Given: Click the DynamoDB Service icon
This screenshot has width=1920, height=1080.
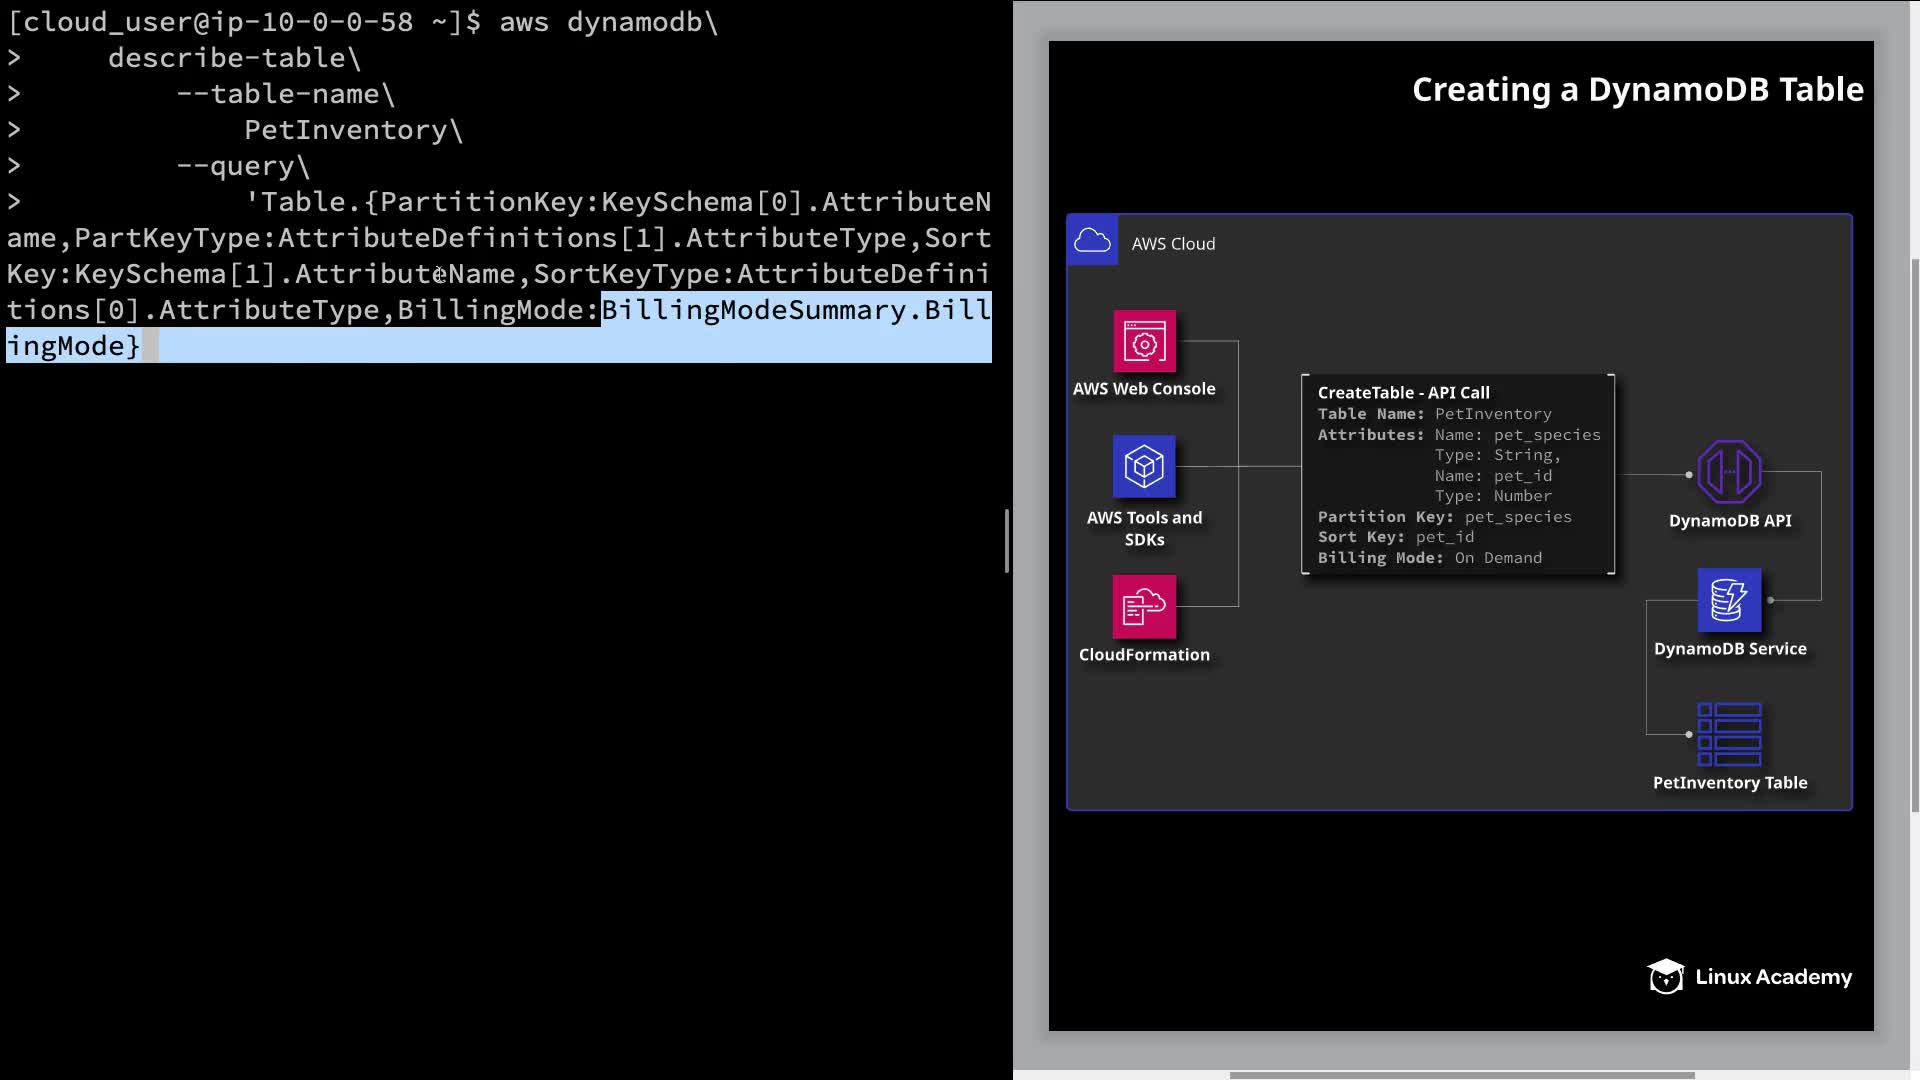Looking at the screenshot, I should pos(1729,600).
